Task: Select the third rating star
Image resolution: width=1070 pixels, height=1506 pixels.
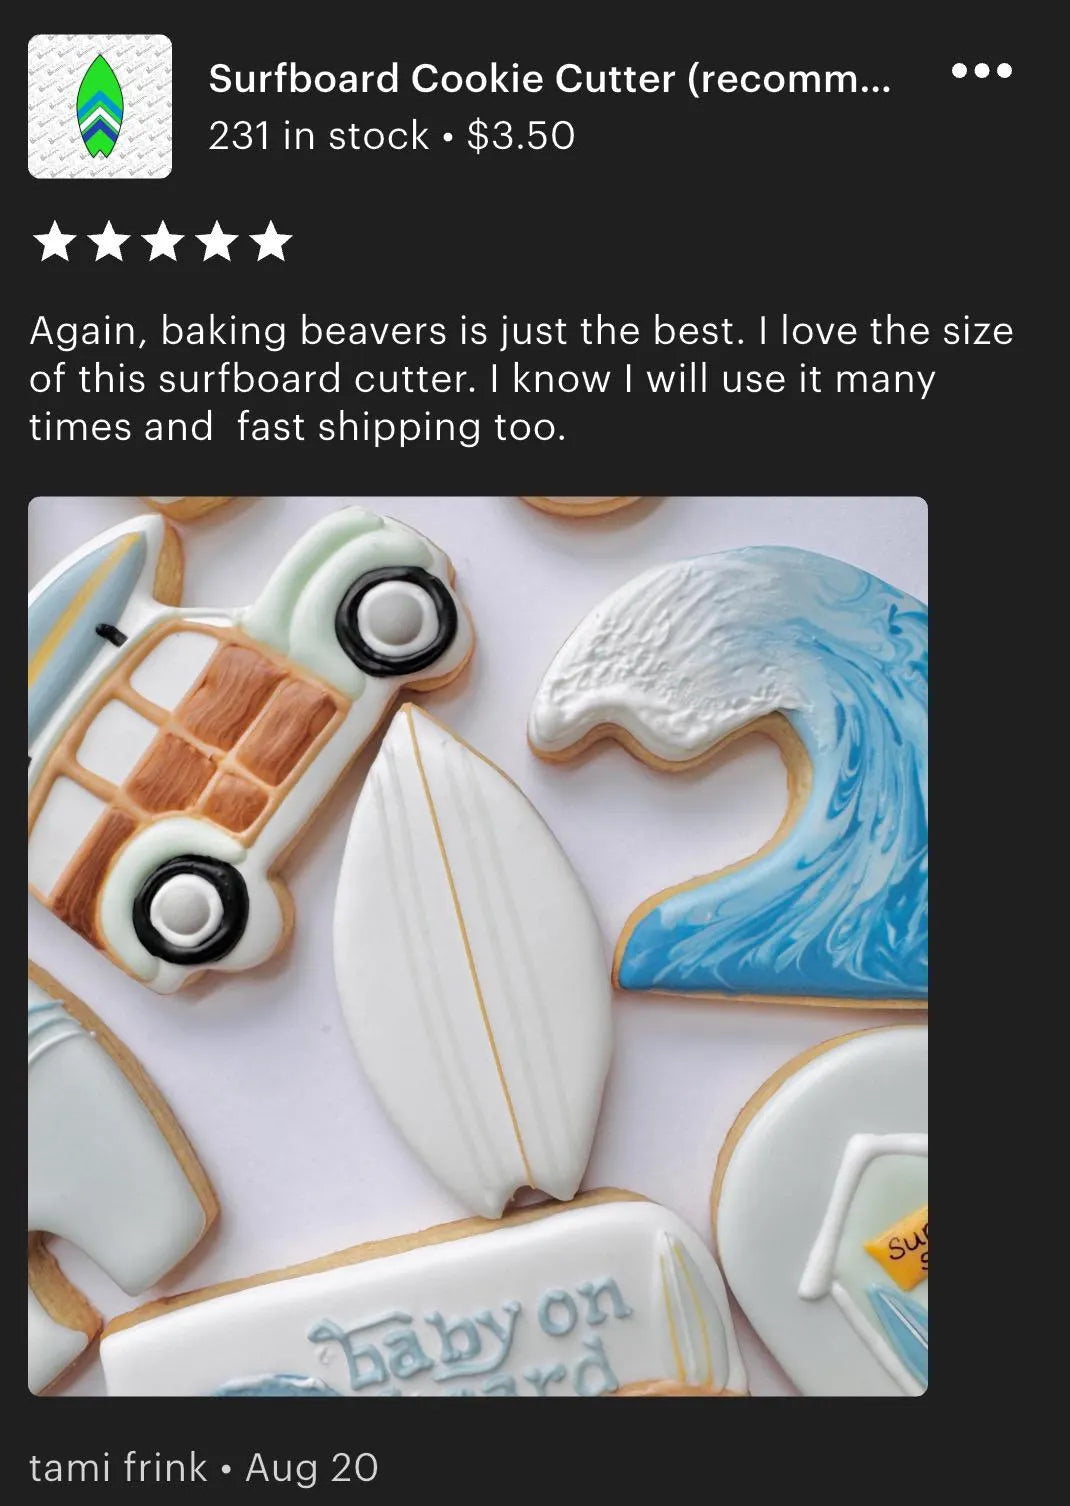Action: click(x=162, y=243)
